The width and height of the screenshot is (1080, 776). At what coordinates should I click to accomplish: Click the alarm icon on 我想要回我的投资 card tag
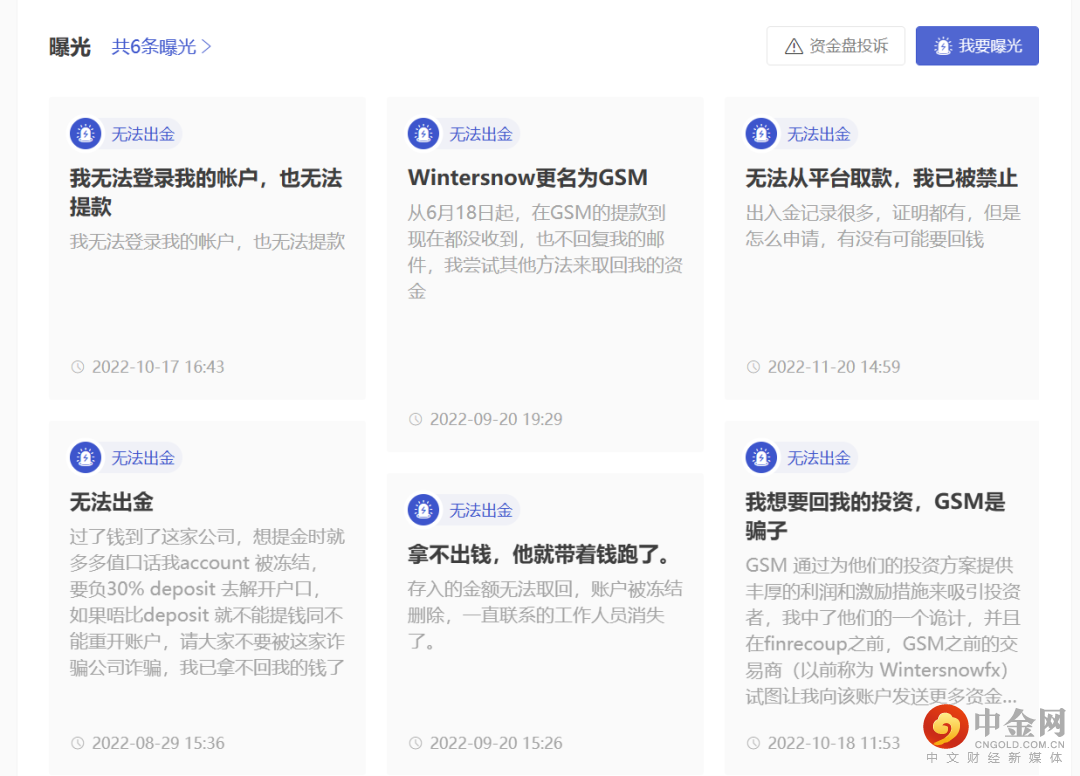pos(762,457)
